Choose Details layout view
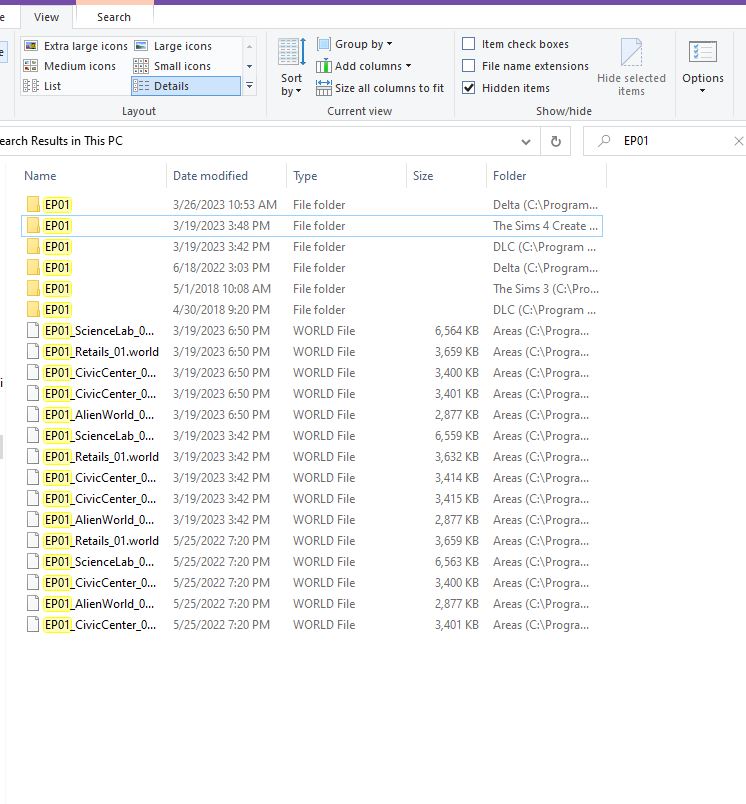This screenshot has width=746, height=804. (186, 86)
